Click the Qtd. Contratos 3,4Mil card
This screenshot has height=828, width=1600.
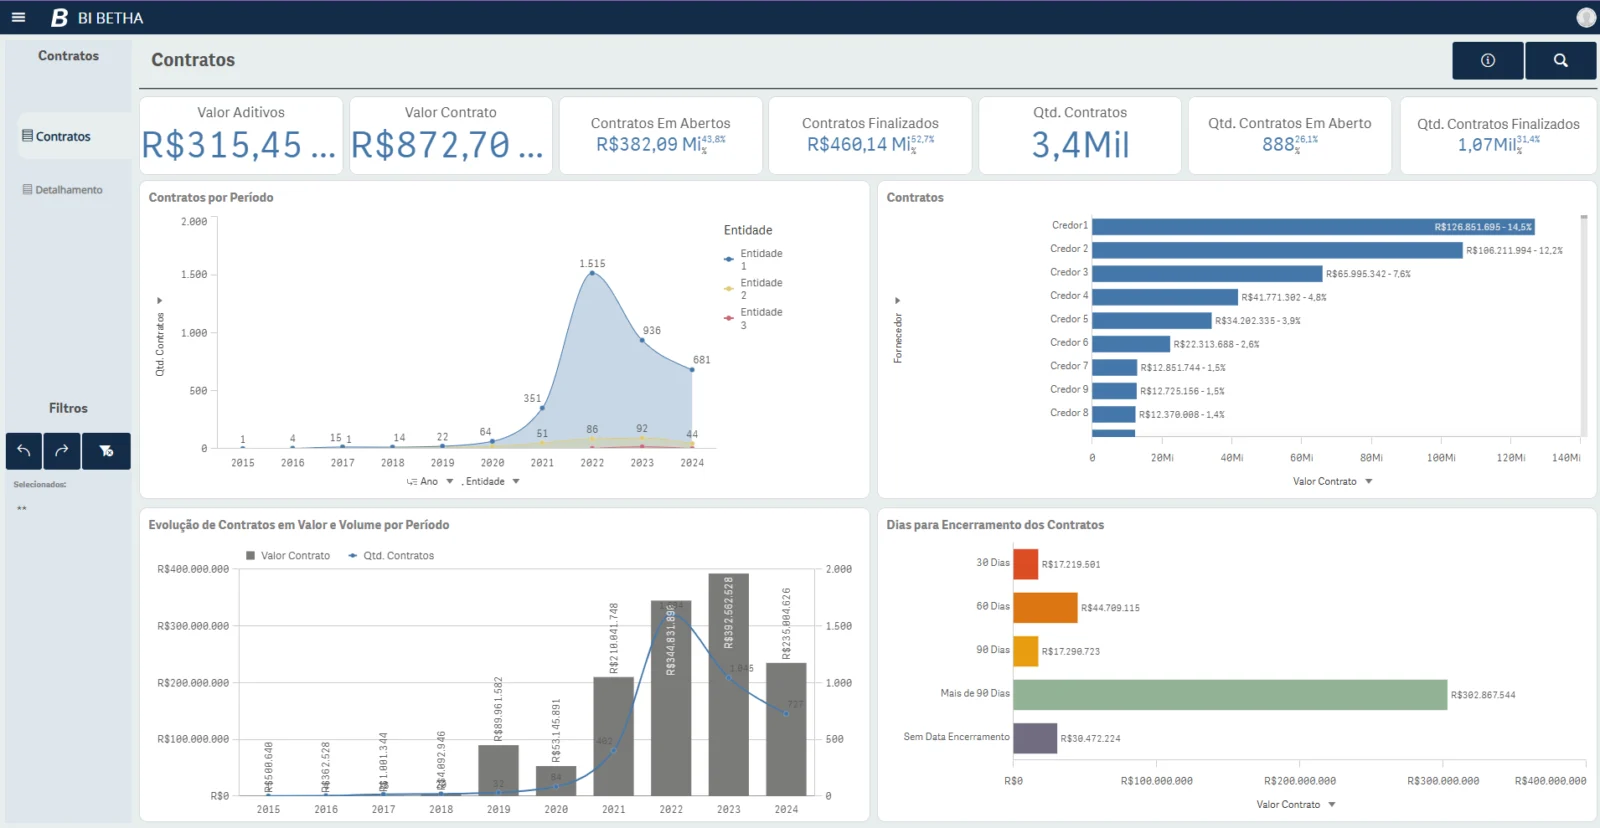[x=1080, y=135]
